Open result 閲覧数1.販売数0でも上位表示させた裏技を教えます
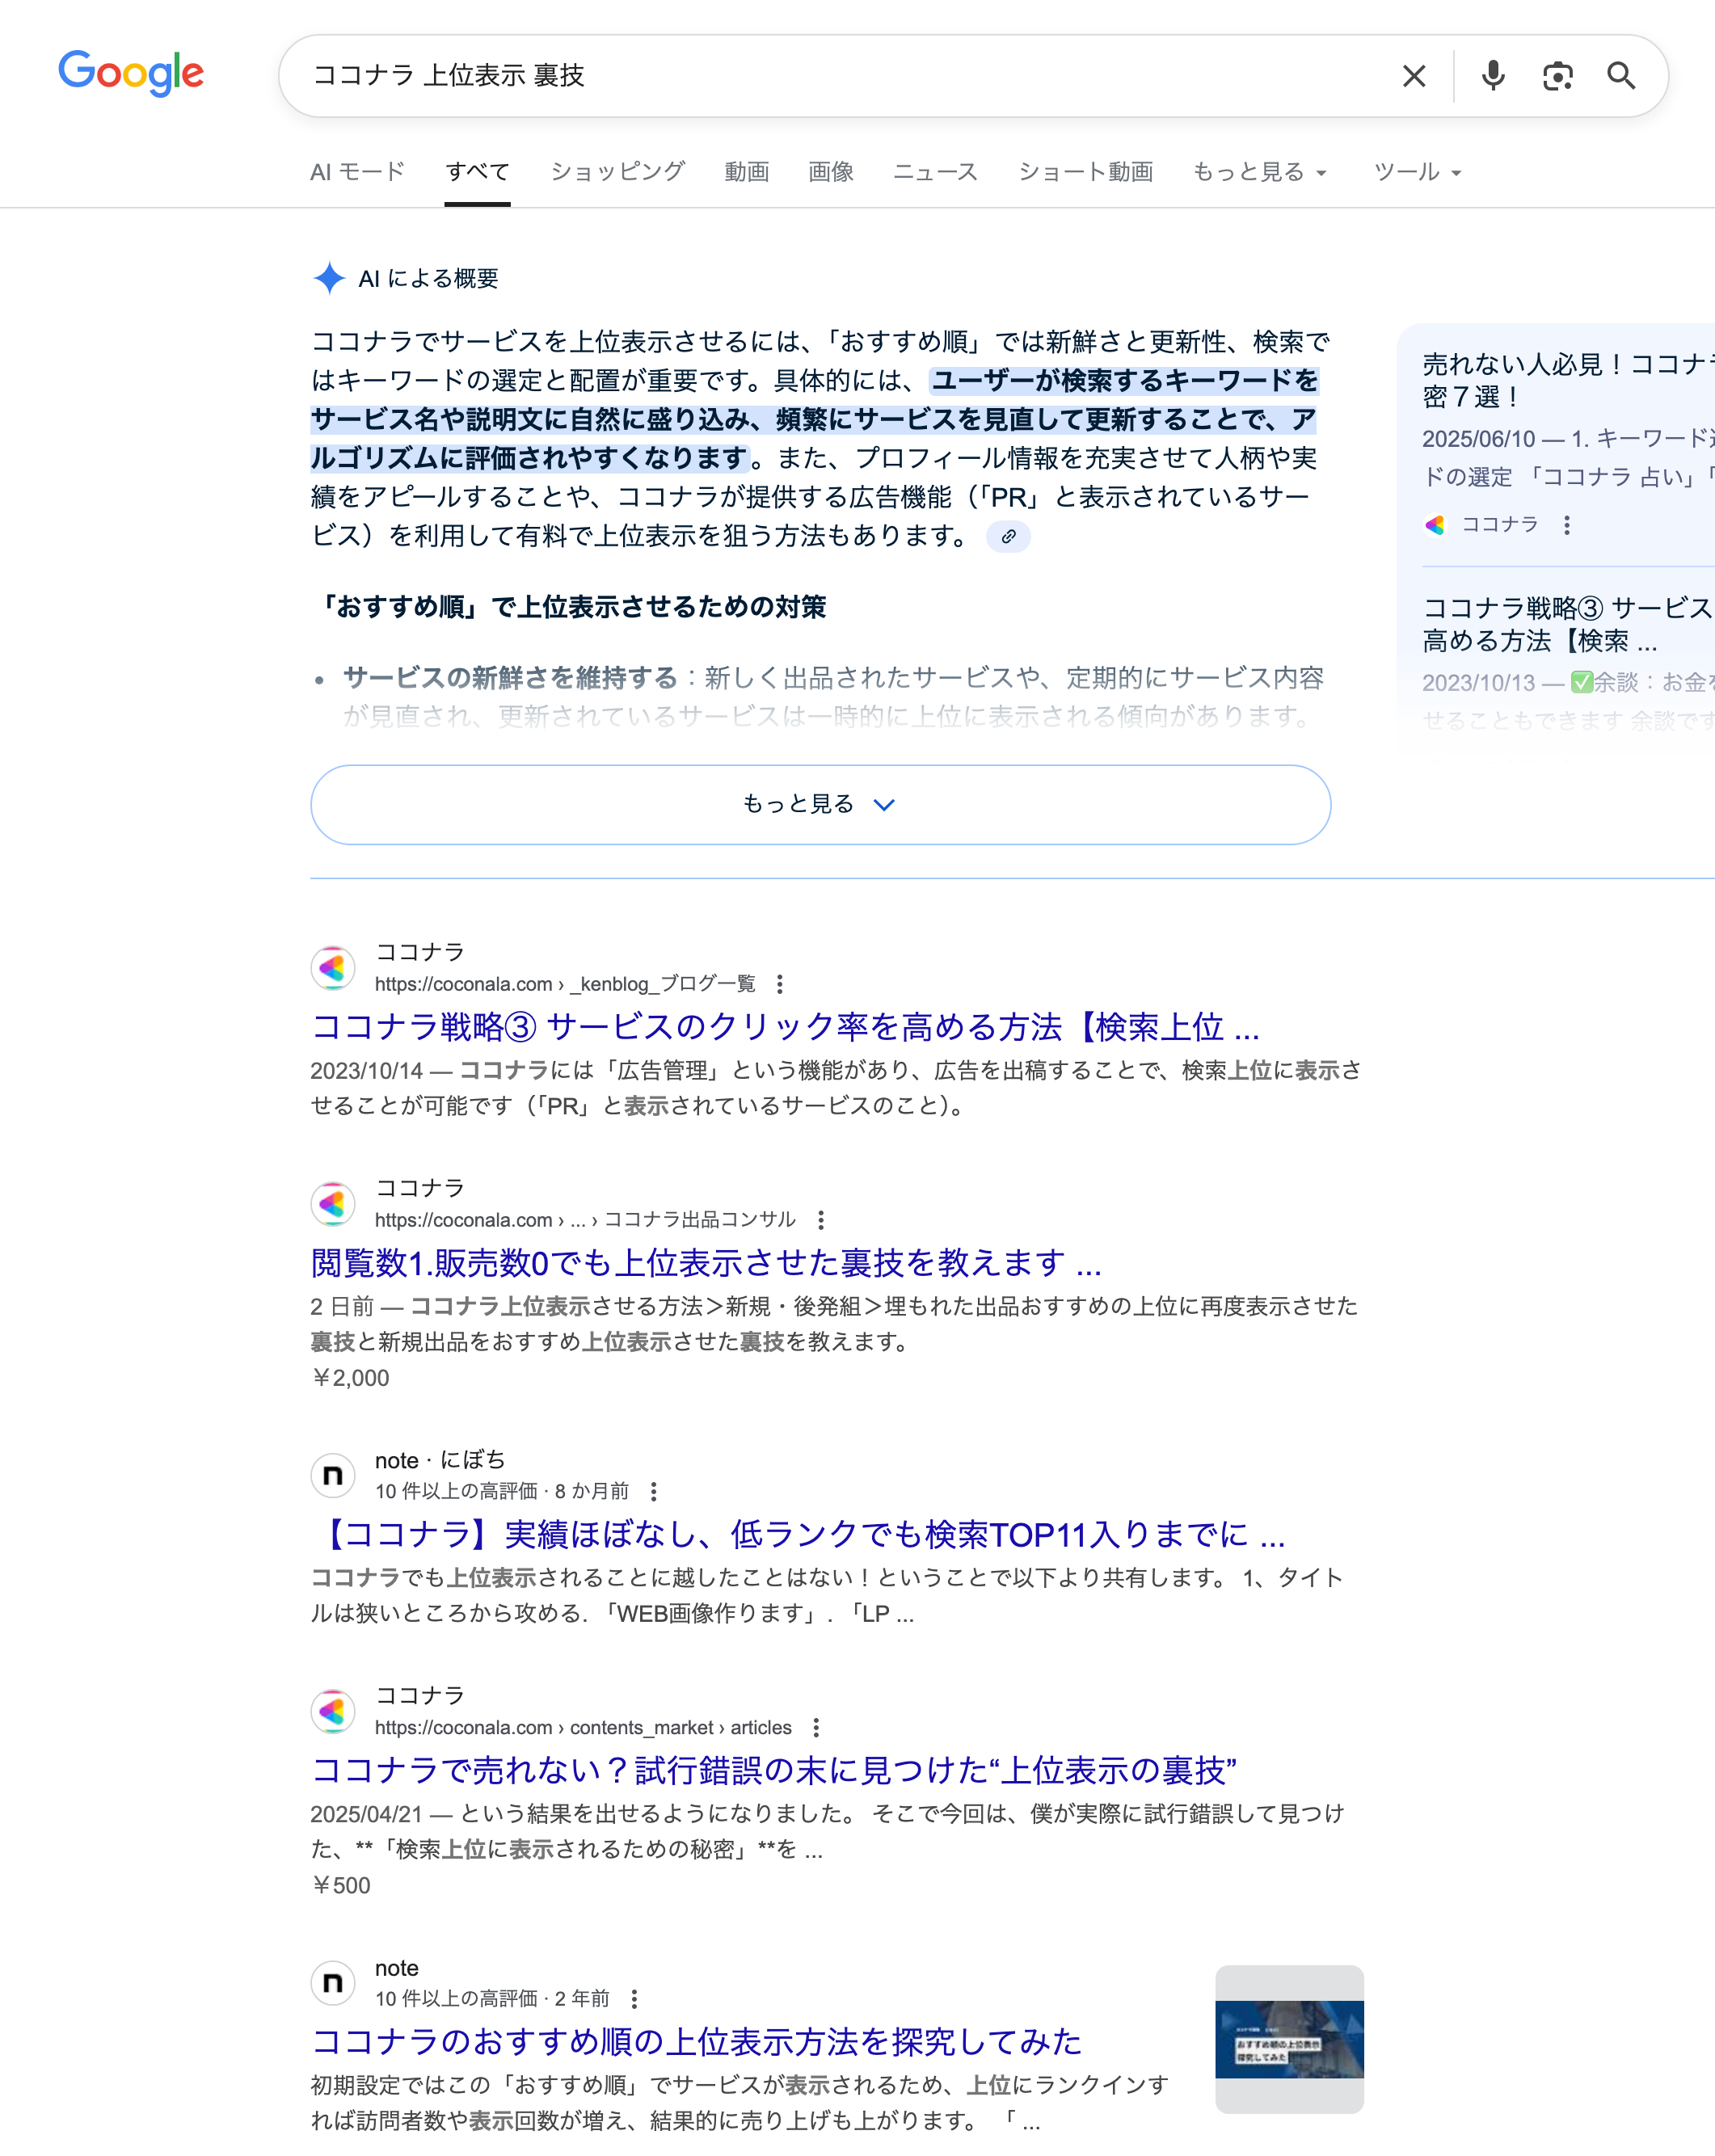The height and width of the screenshot is (2156, 1715). point(706,1263)
